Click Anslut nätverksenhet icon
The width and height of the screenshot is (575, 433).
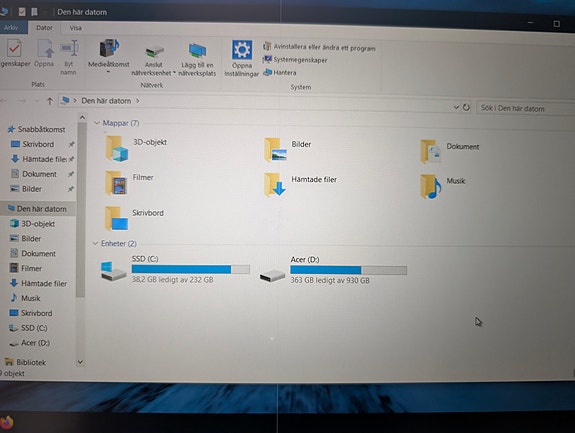pyautogui.click(x=154, y=52)
